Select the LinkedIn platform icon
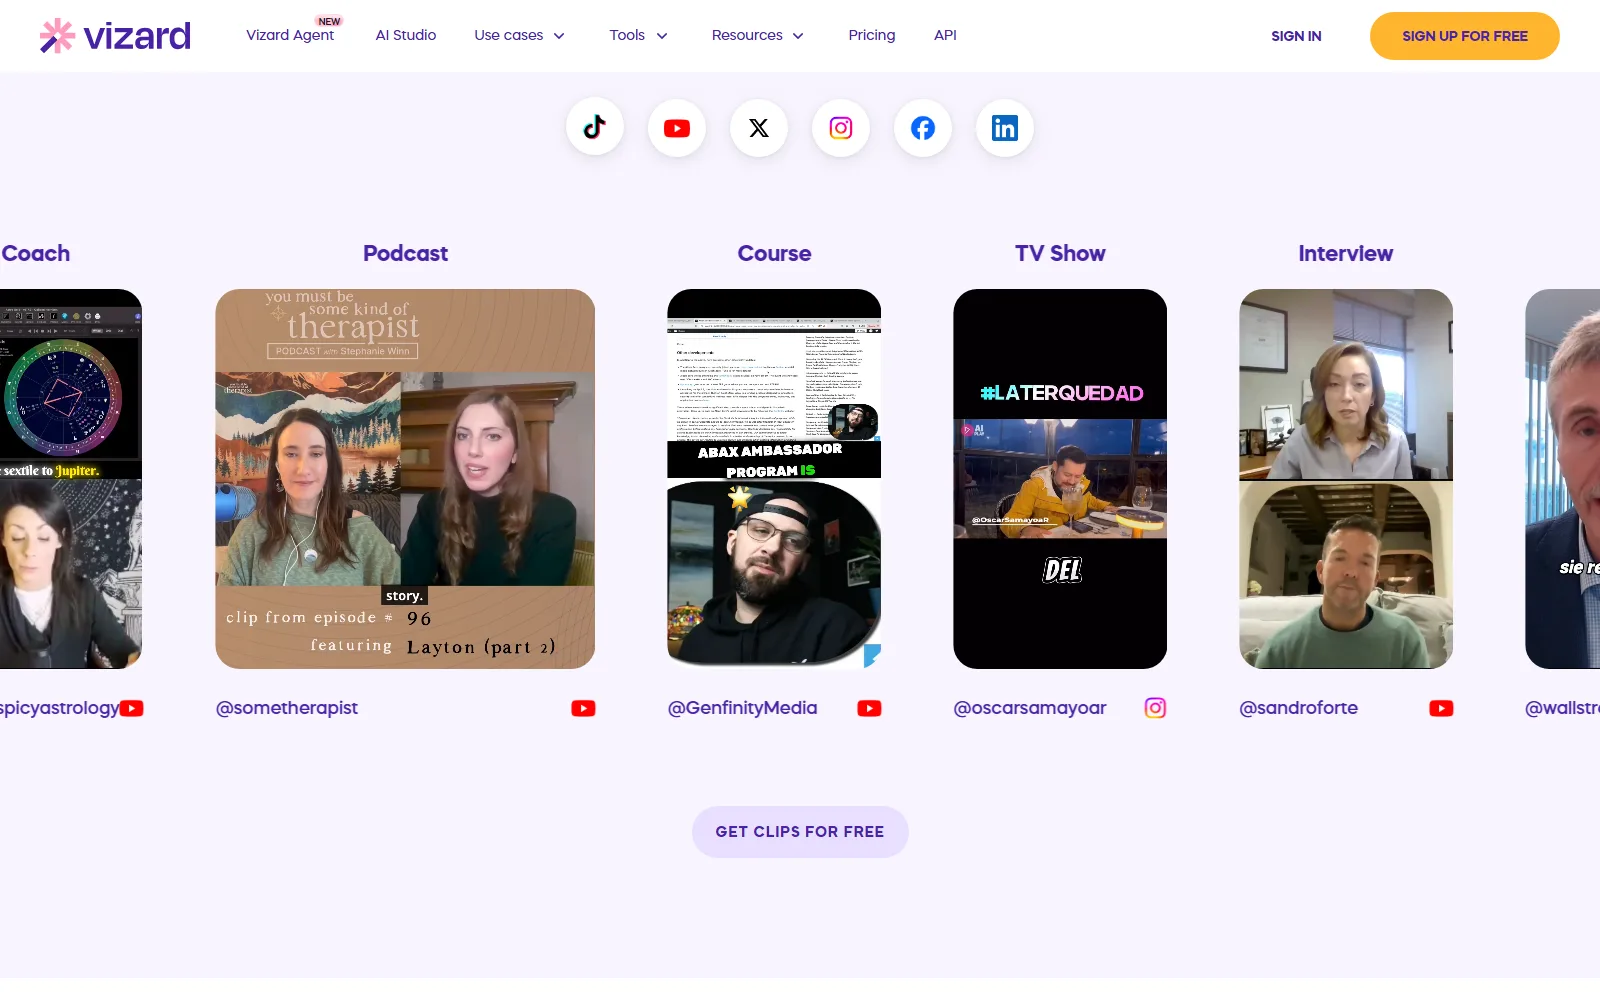This screenshot has width=1600, height=1000. (1005, 128)
